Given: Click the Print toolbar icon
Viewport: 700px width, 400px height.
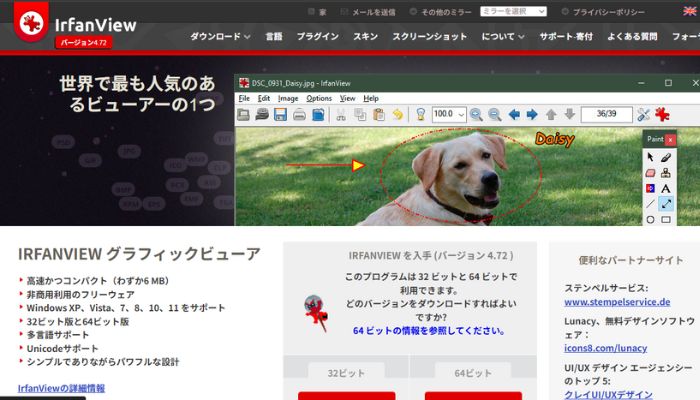Looking at the screenshot, I should point(299,115).
